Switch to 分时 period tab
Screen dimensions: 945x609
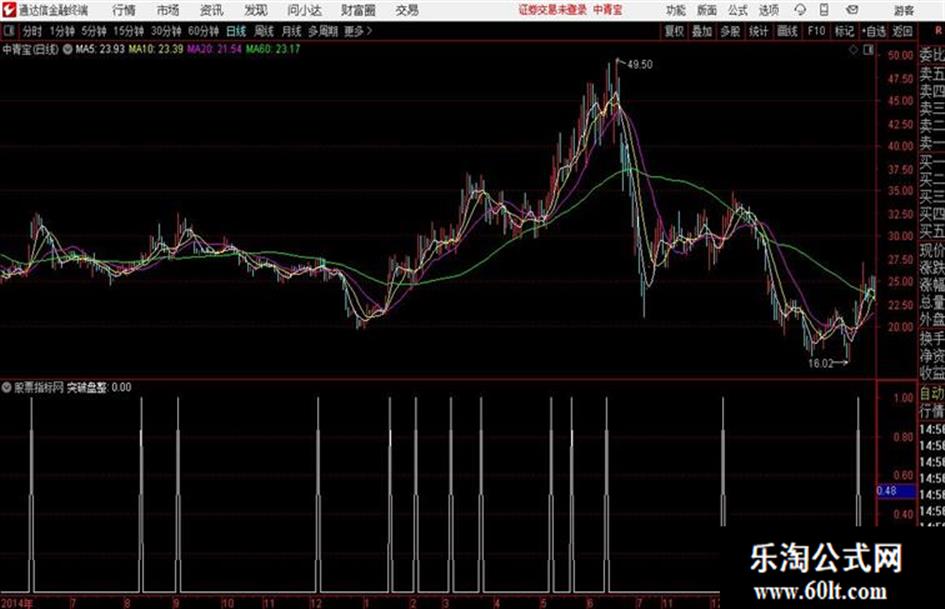click(x=32, y=31)
